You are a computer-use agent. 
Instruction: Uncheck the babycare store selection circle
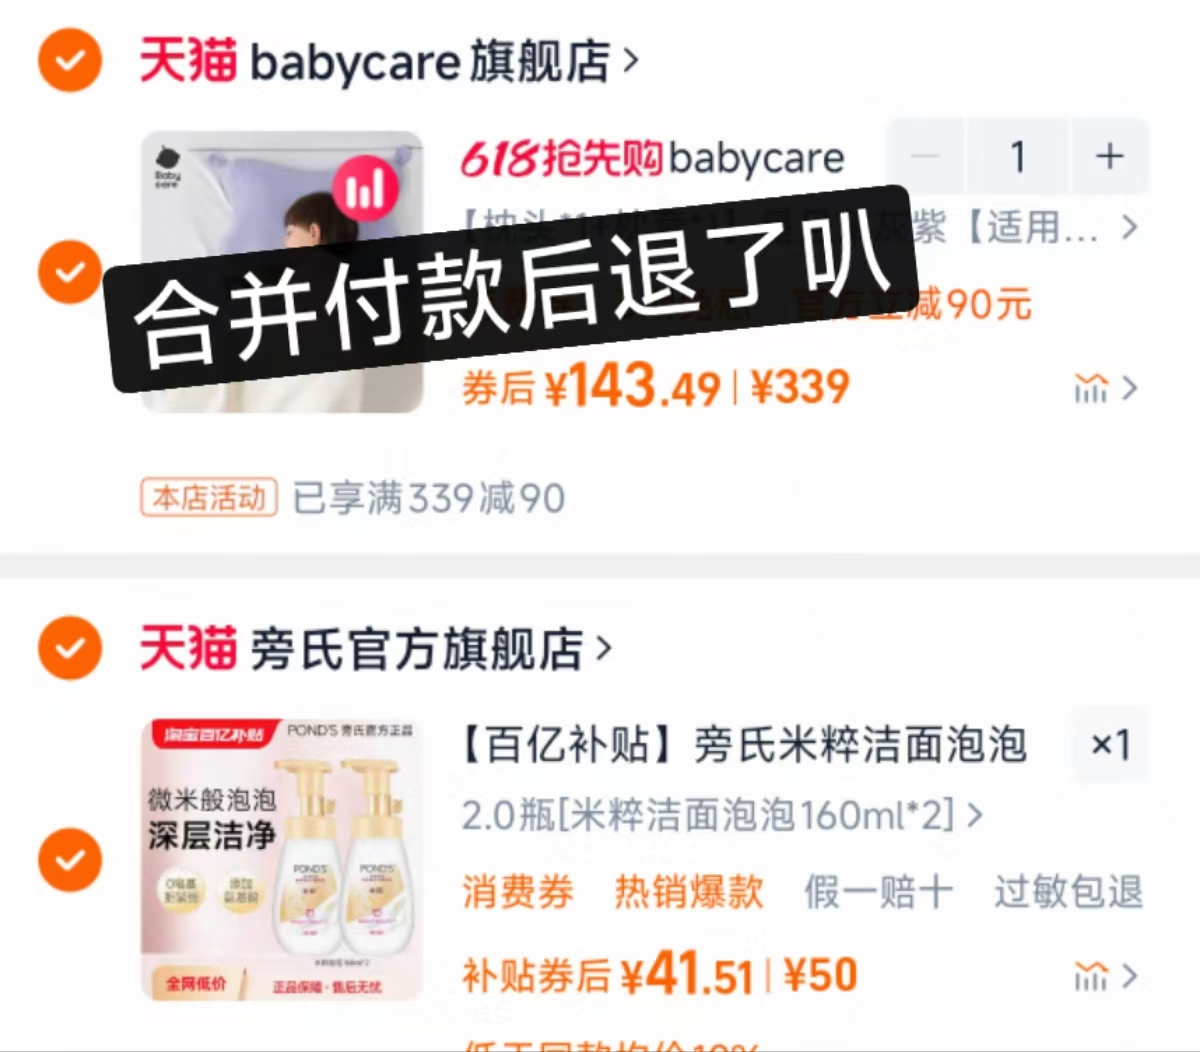point(70,60)
